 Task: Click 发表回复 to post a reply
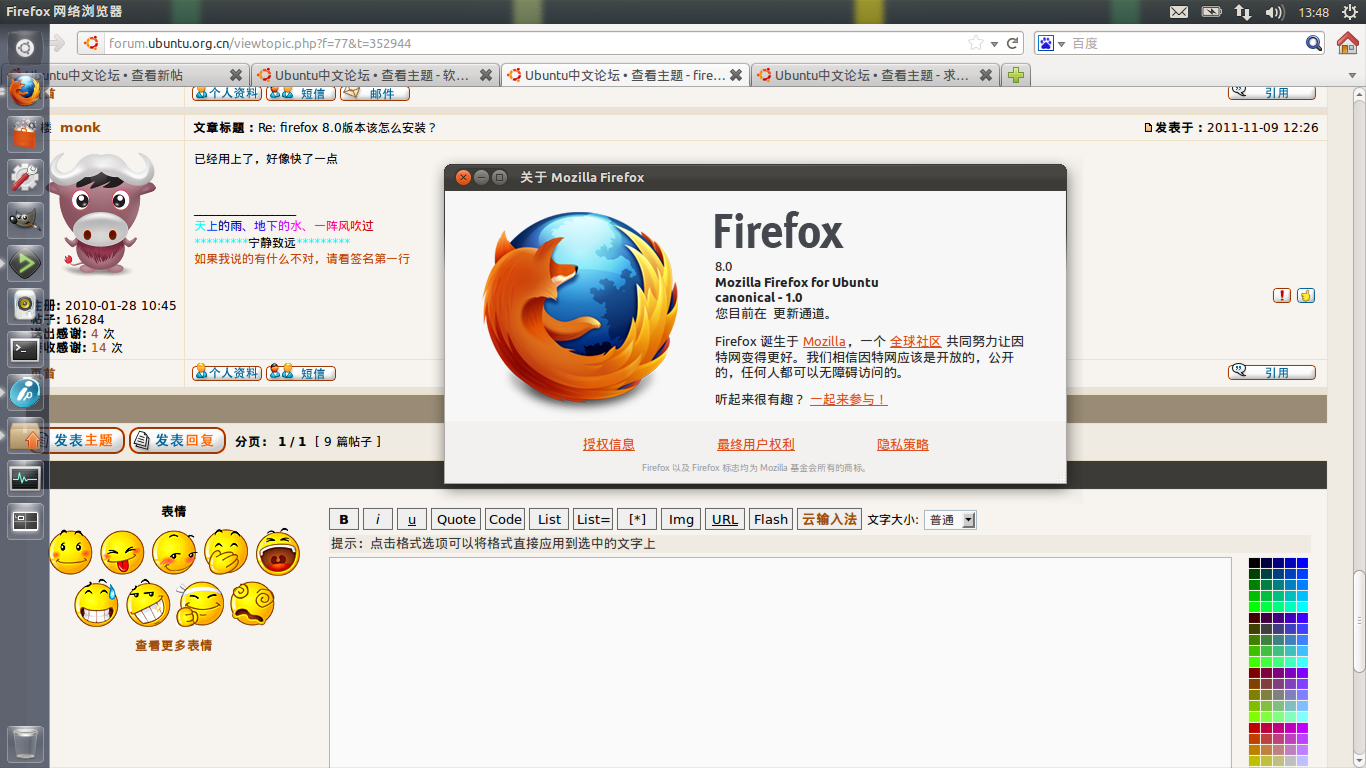(x=177, y=440)
